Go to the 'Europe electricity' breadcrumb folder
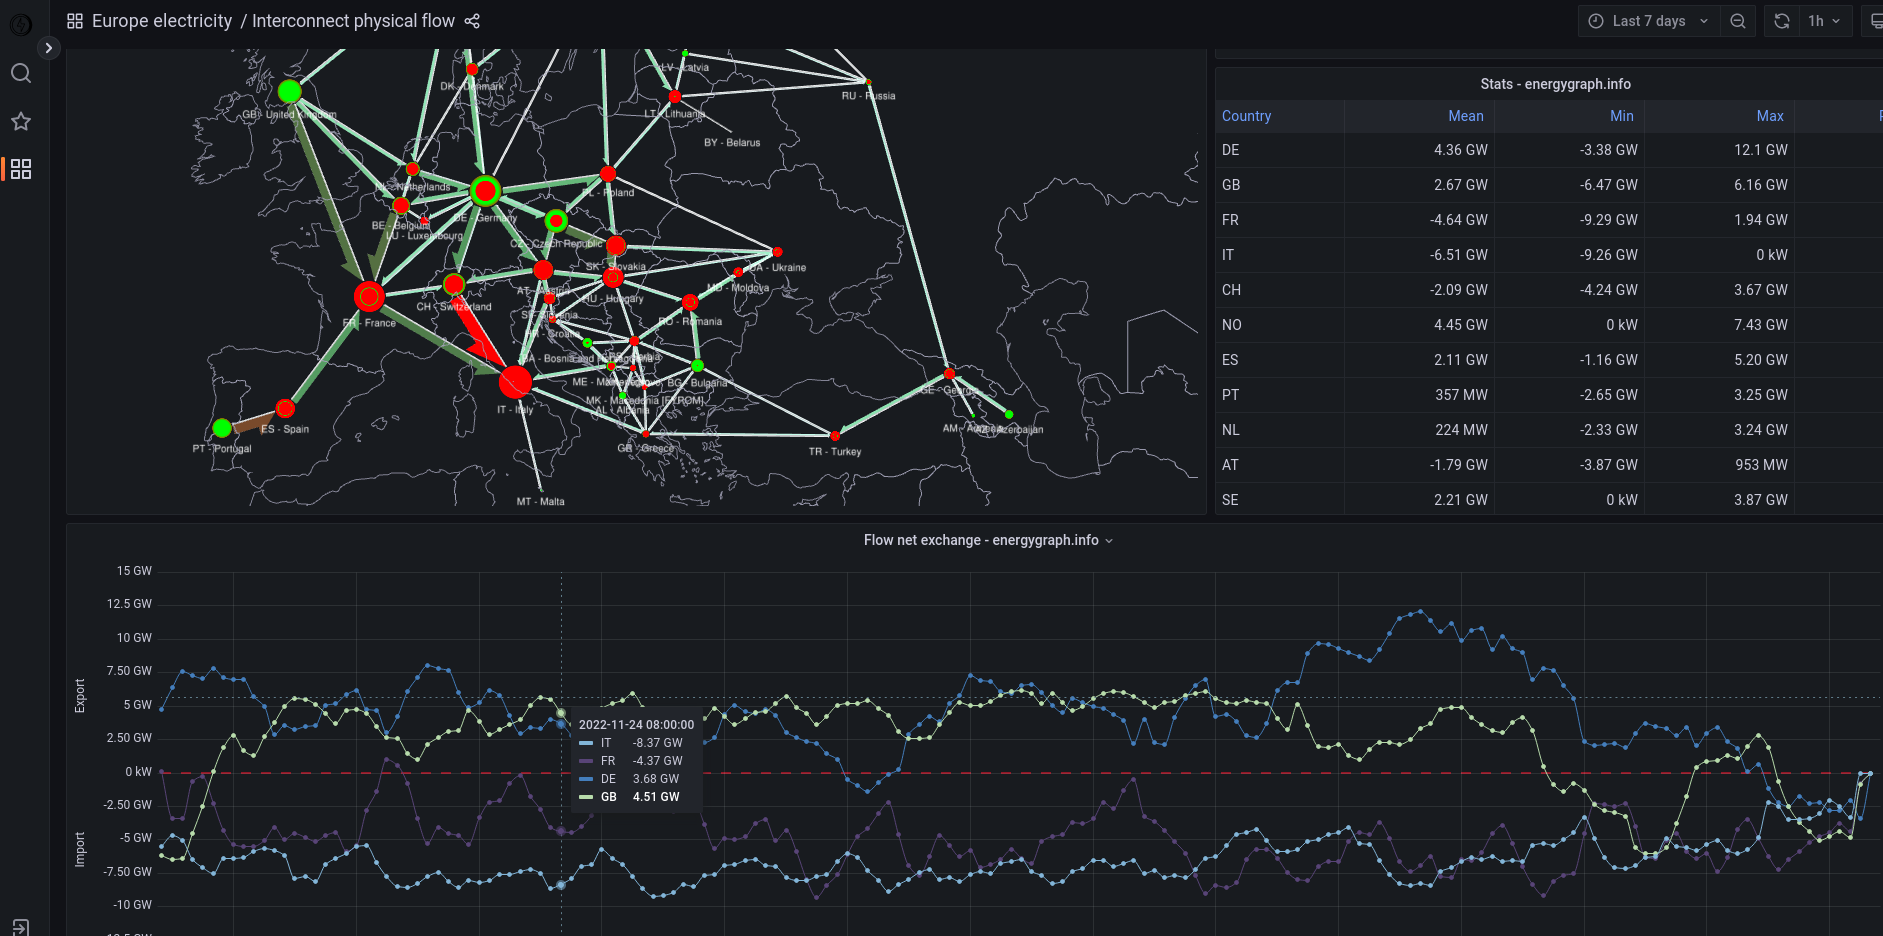Screen dimensions: 1883x936 tap(161, 21)
